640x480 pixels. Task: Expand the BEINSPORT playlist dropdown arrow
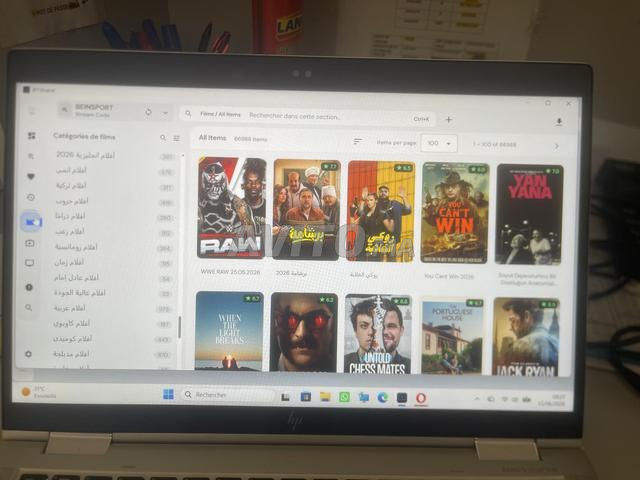pos(165,113)
